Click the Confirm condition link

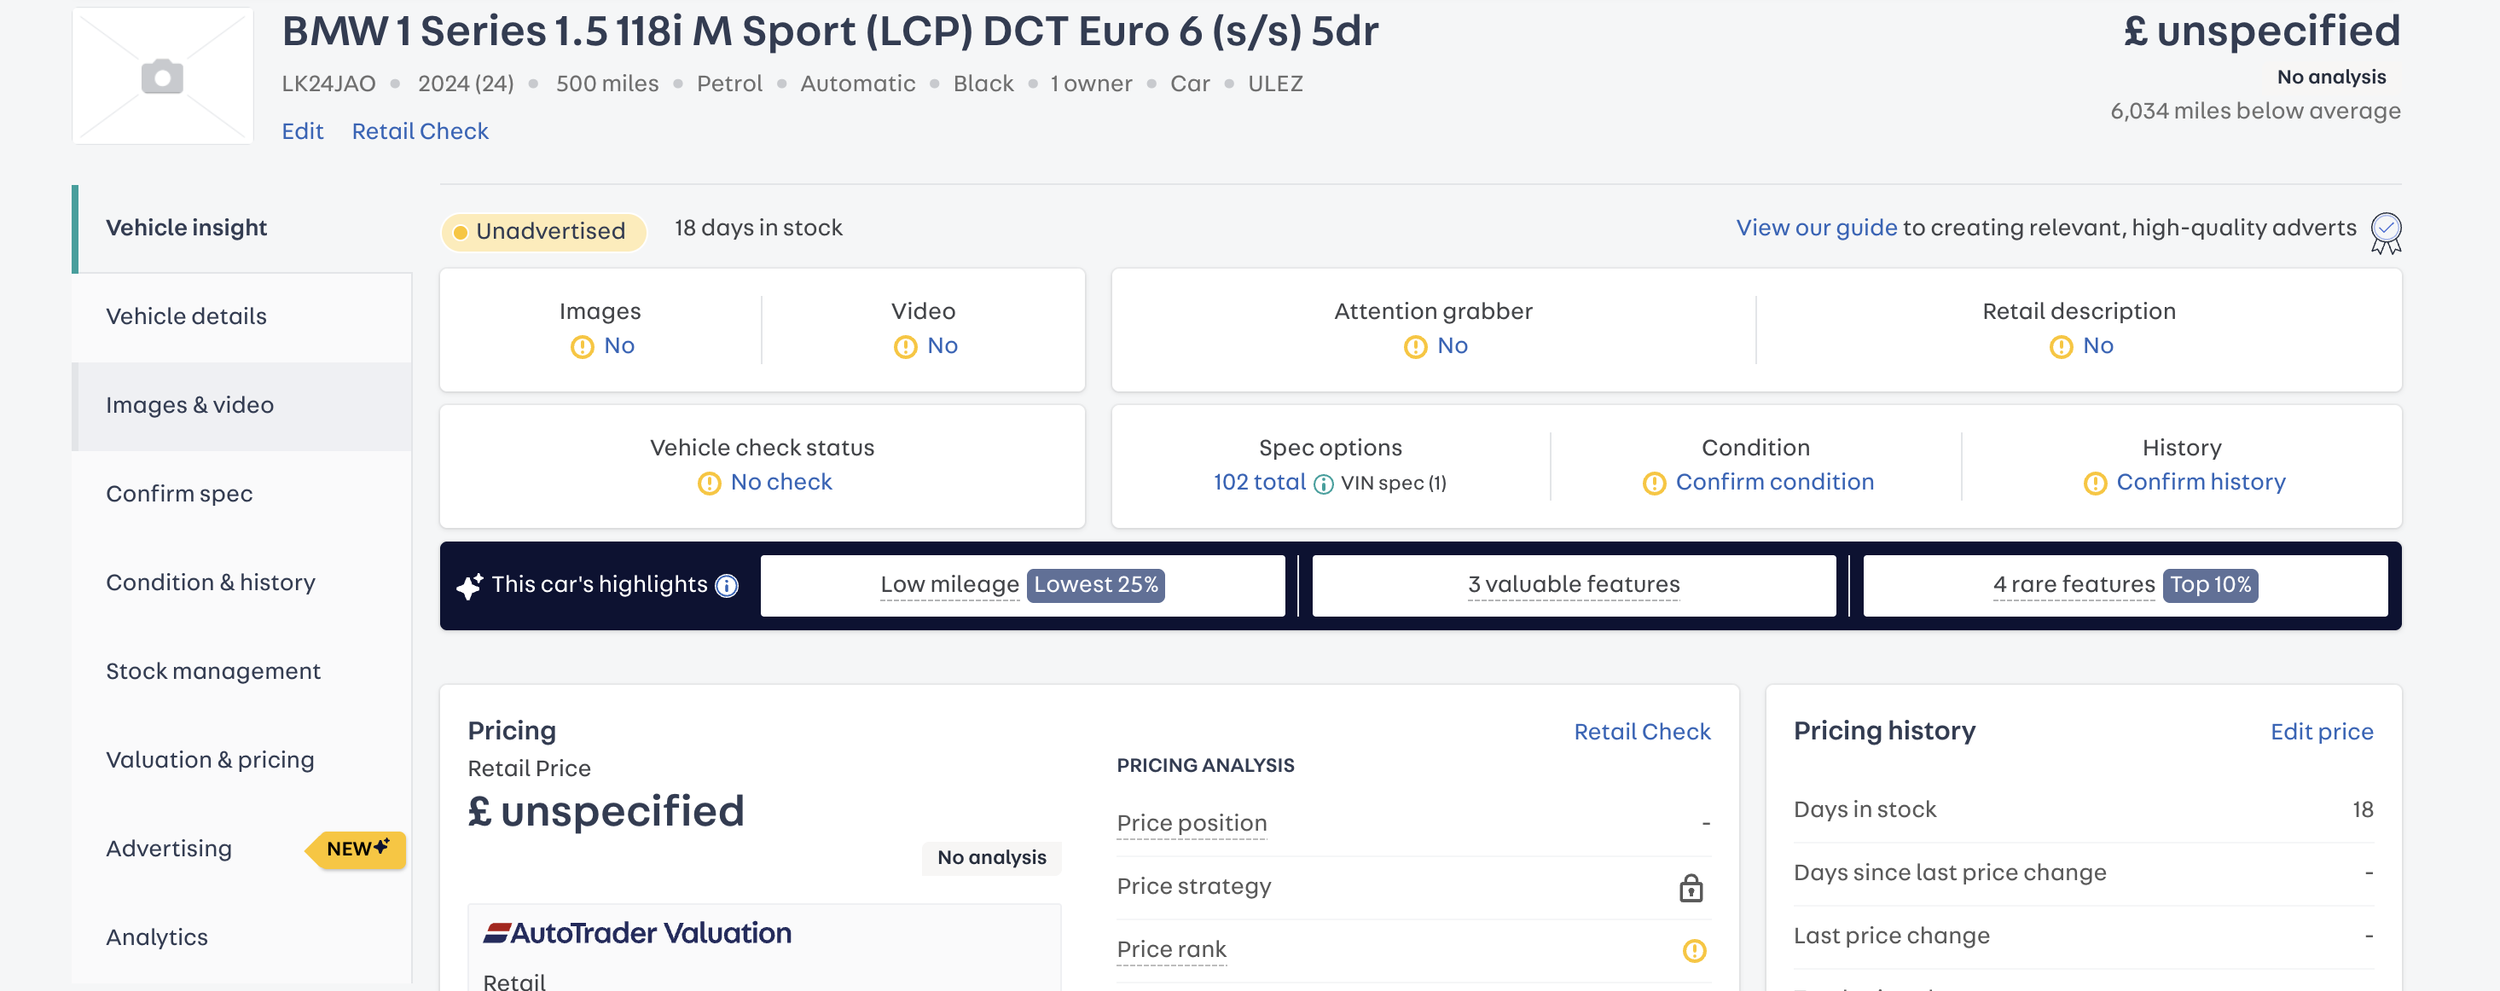point(1775,483)
